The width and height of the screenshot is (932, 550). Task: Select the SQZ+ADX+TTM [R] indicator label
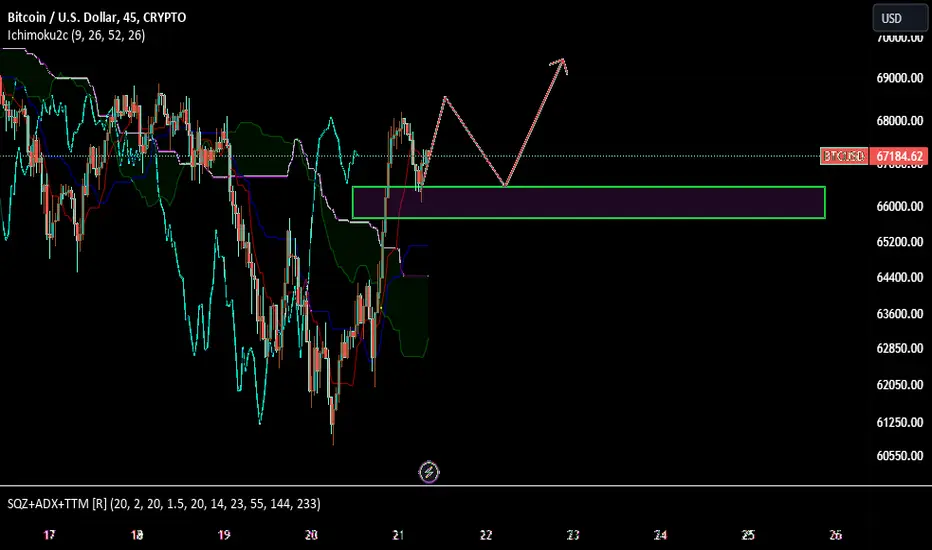point(163,504)
